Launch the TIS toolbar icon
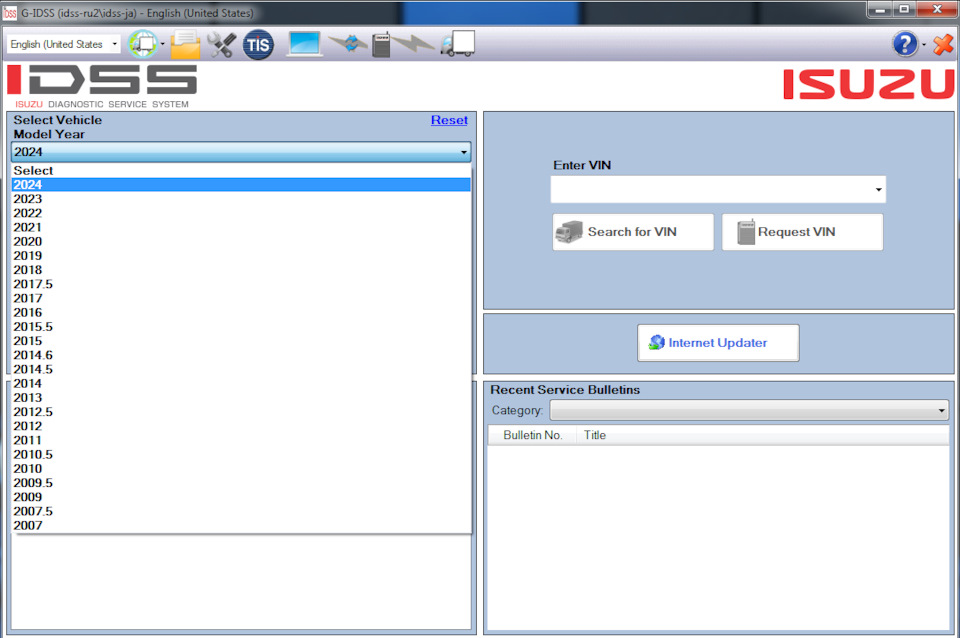The height and width of the screenshot is (638, 960). click(258, 44)
